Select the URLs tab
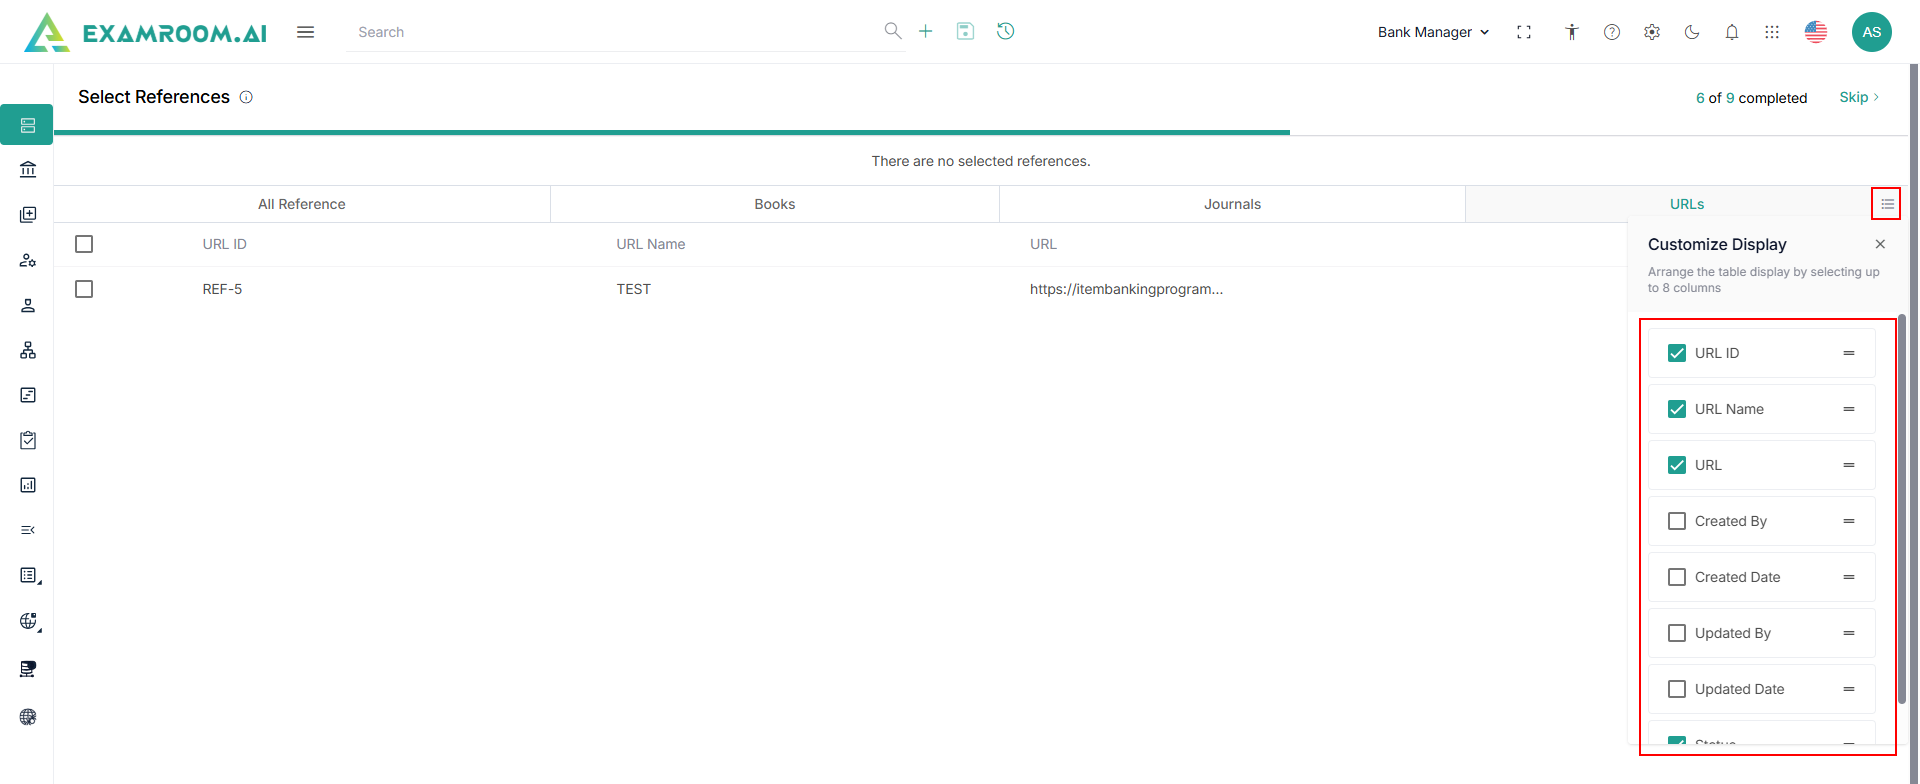1920x784 pixels. pyautogui.click(x=1687, y=204)
